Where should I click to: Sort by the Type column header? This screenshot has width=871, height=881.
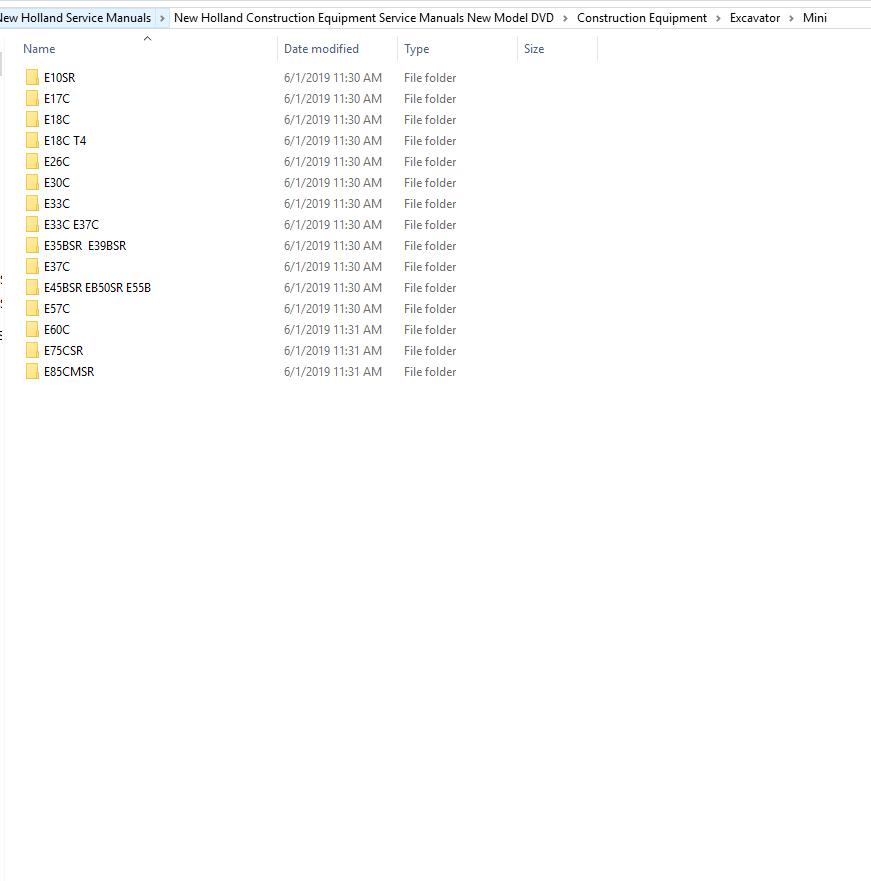[416, 49]
